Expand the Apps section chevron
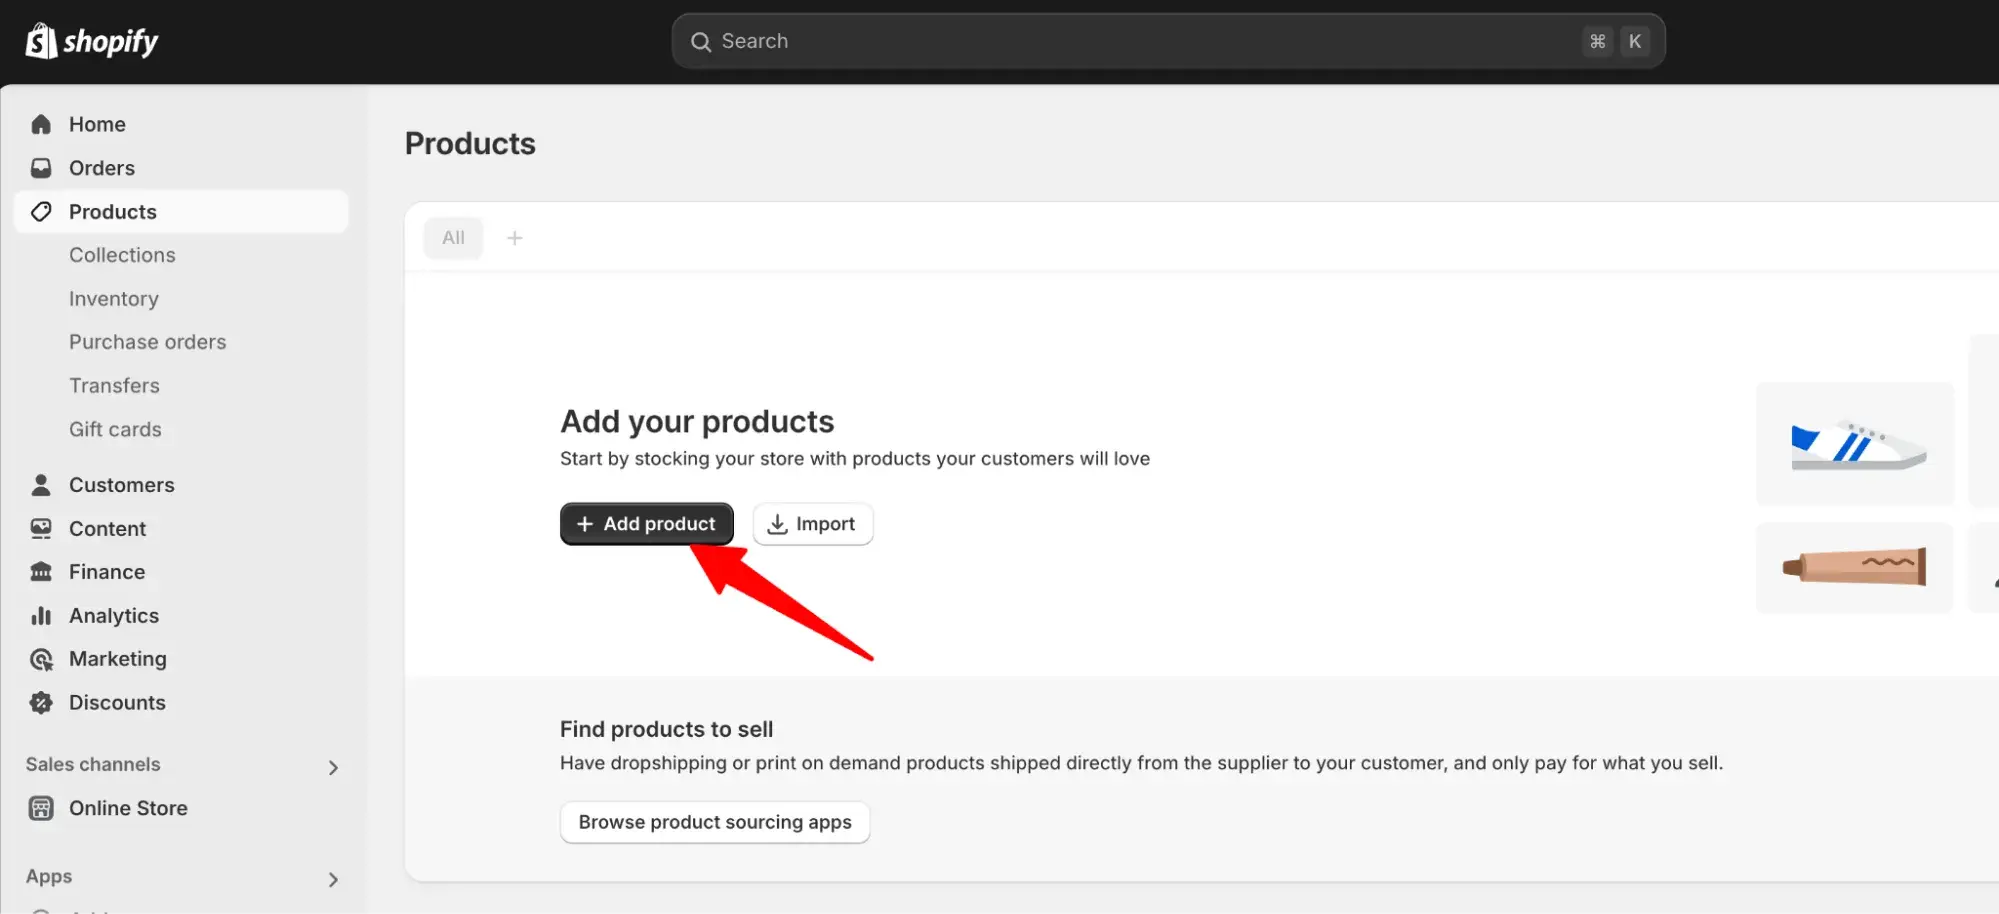The image size is (1999, 914). 333,879
